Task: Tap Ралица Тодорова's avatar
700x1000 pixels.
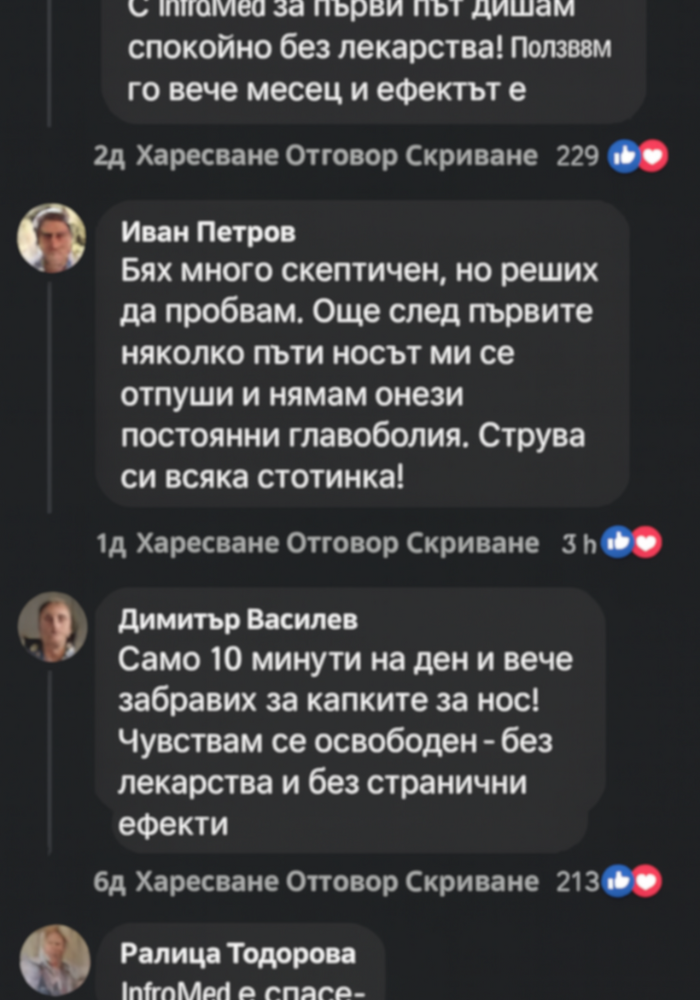Action: (x=54, y=958)
